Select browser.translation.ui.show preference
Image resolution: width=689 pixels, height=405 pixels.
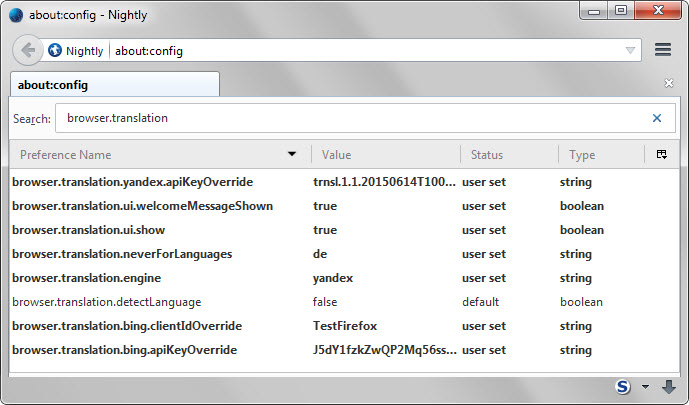pyautogui.click(x=88, y=230)
